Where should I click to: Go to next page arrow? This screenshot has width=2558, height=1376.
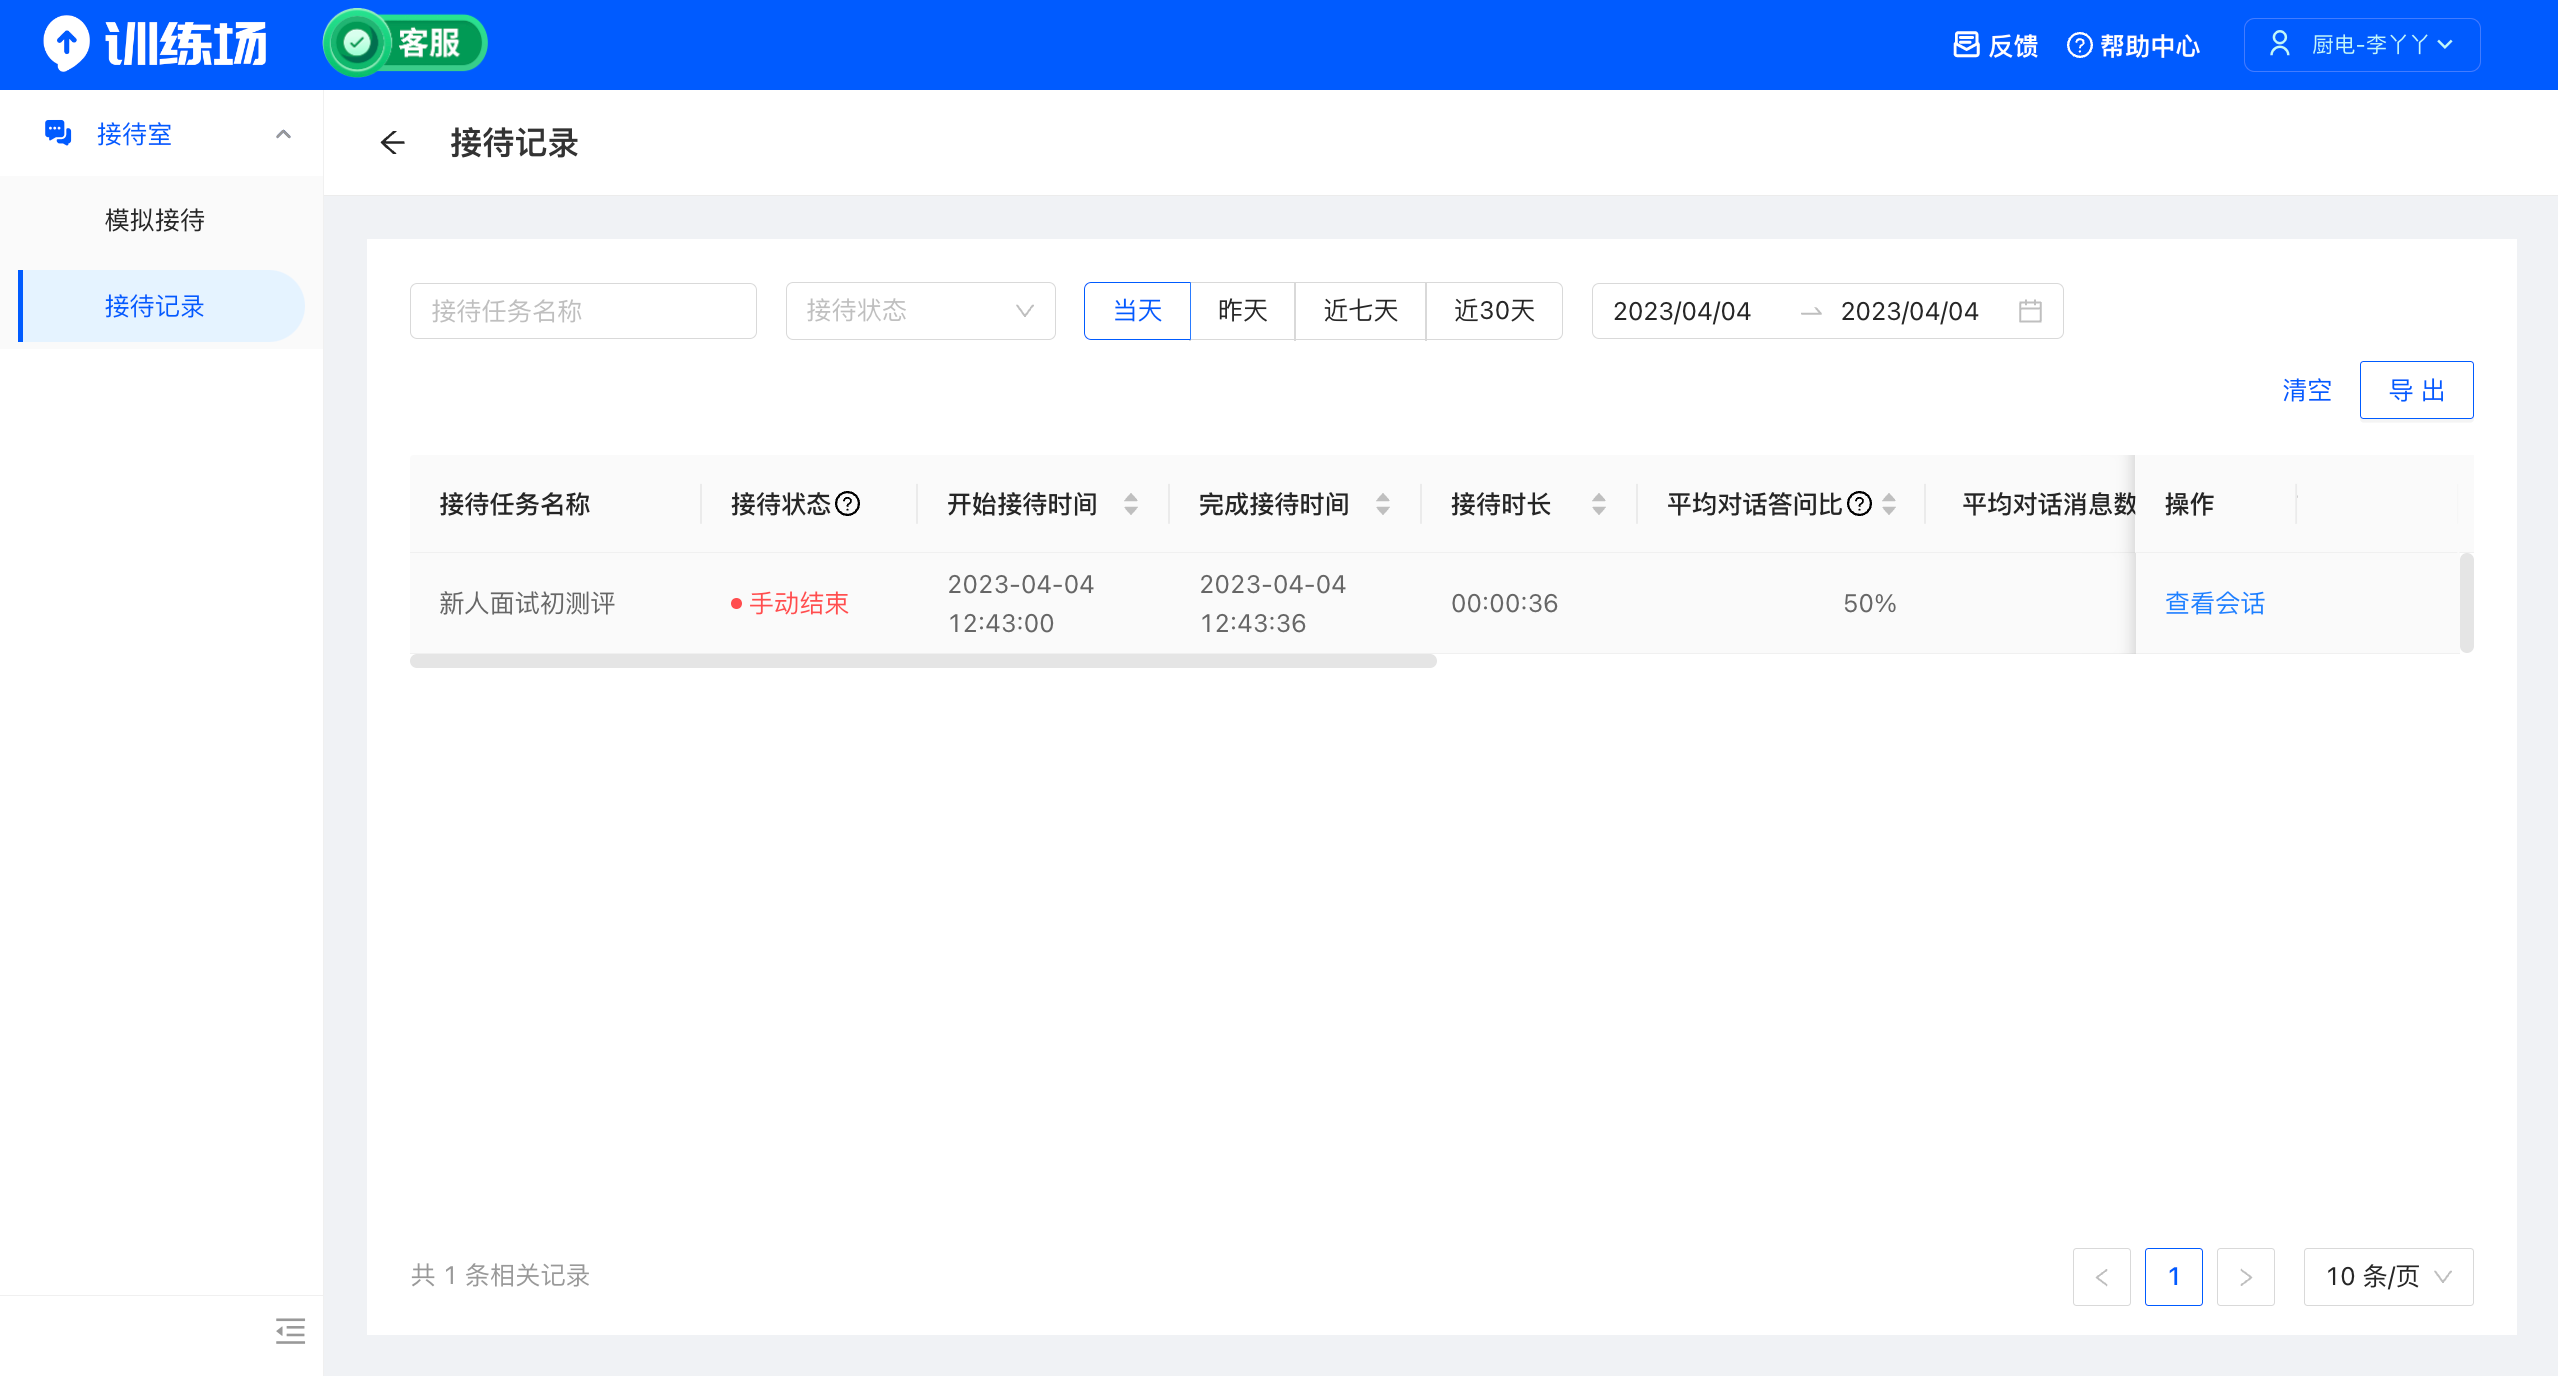click(2245, 1277)
